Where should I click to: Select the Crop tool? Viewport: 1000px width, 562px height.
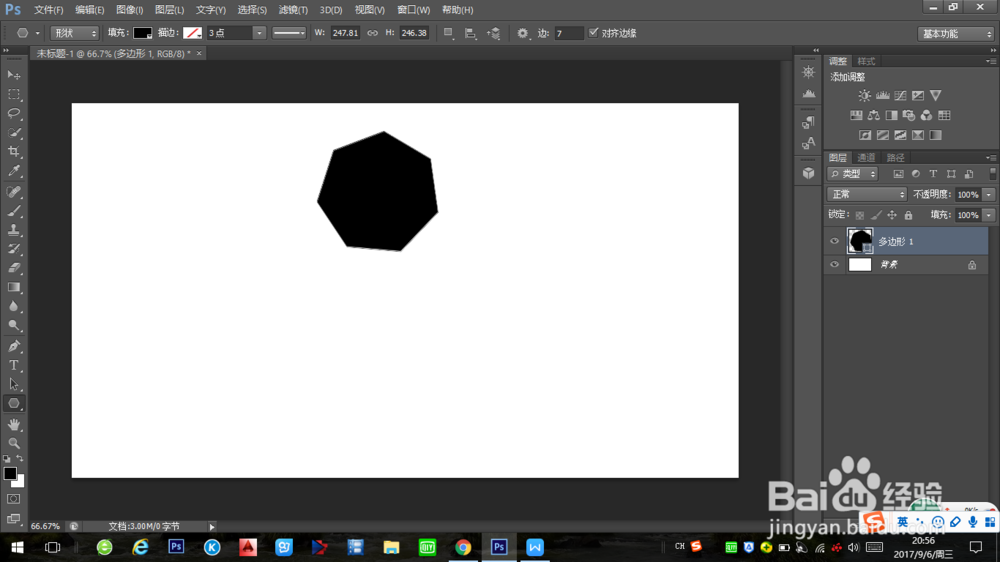click(x=13, y=152)
